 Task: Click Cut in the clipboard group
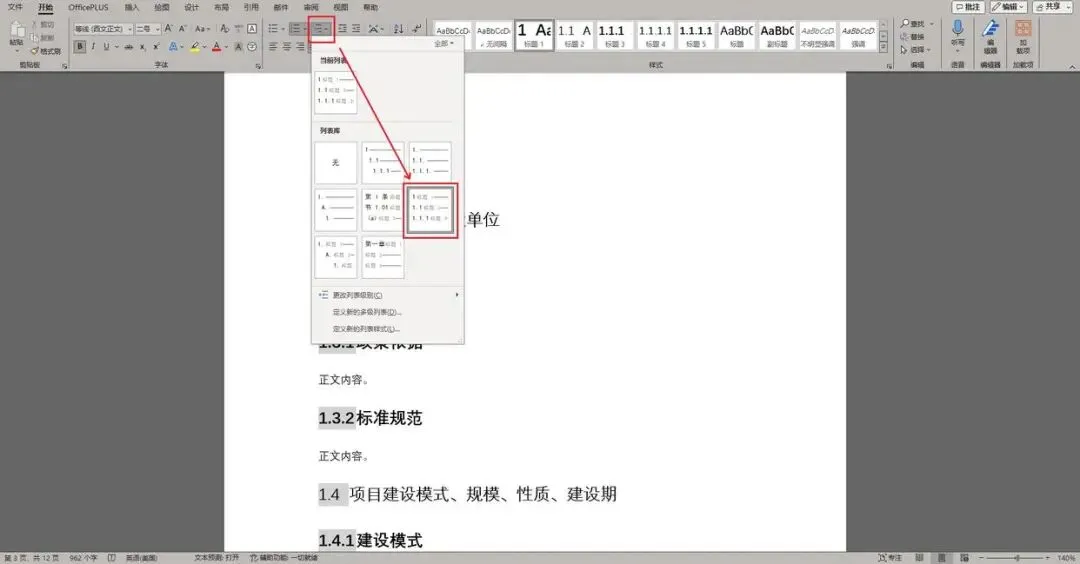coord(43,25)
